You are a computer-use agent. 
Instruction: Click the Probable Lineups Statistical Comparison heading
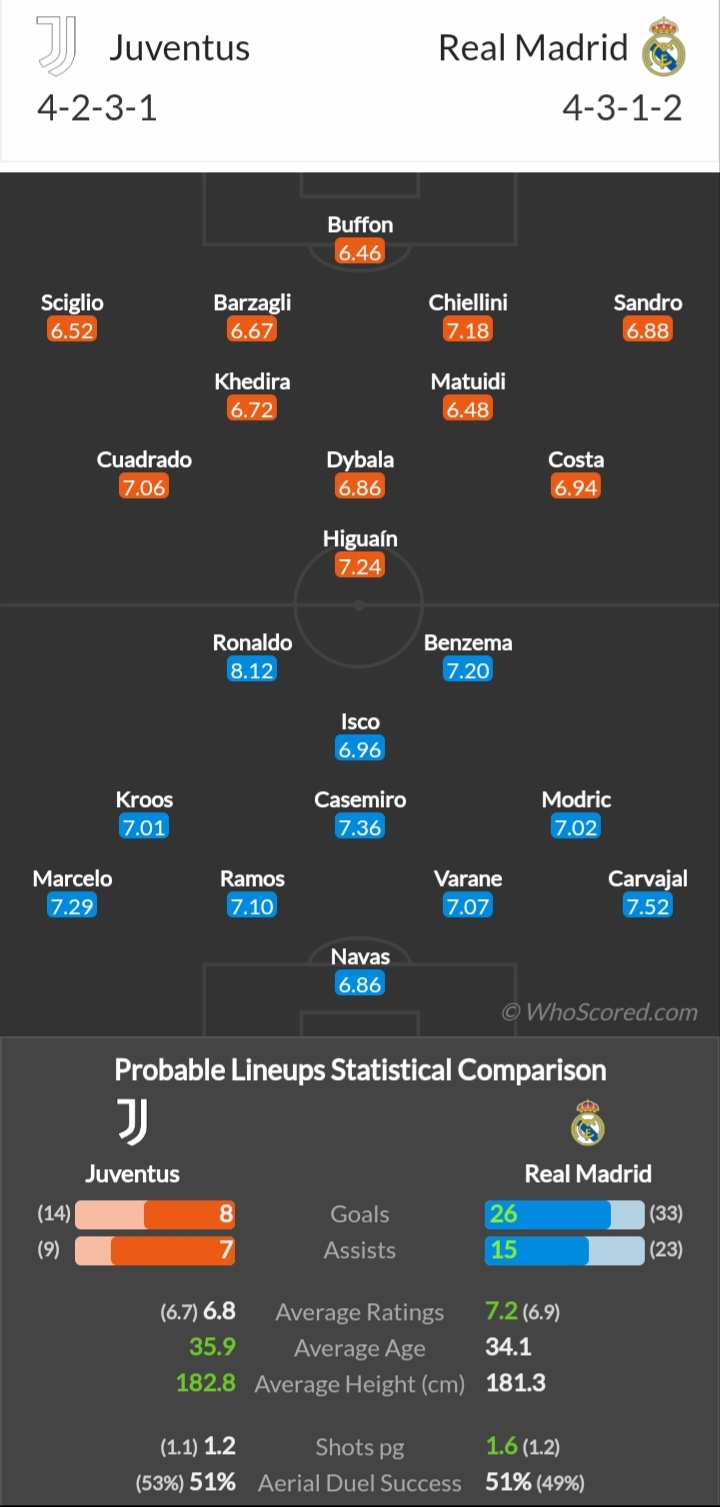[x=360, y=1070]
